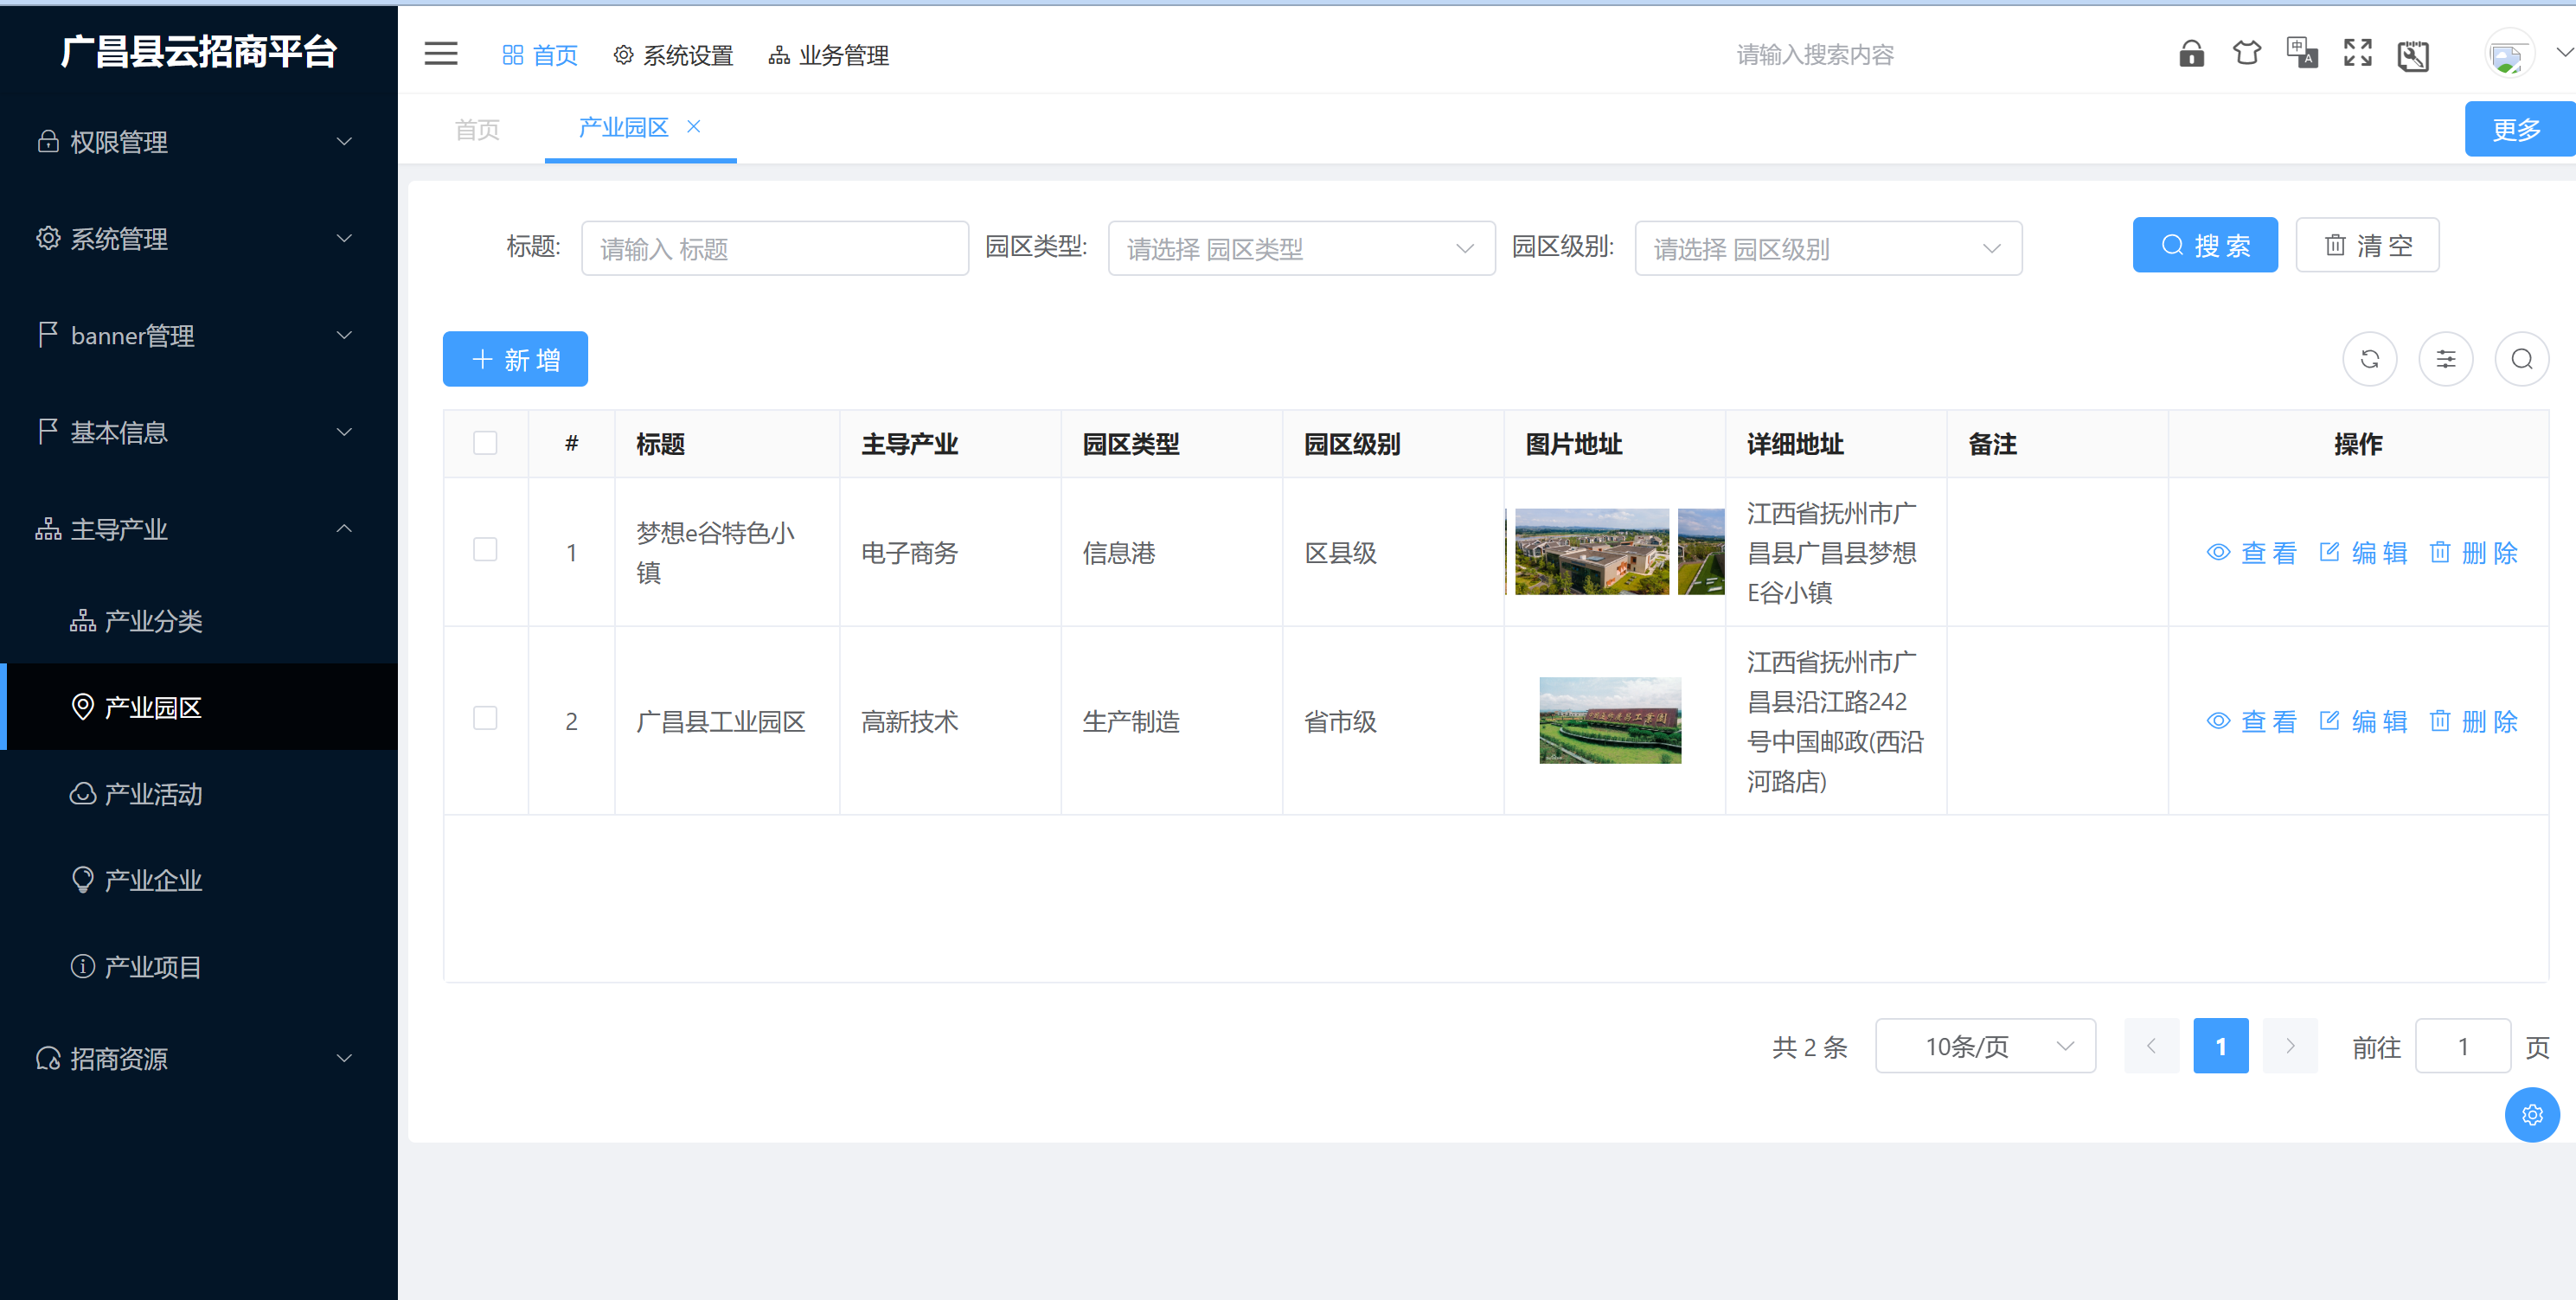Open 系统设置 top menu
Image resolution: width=2576 pixels, height=1300 pixels.
tap(673, 55)
